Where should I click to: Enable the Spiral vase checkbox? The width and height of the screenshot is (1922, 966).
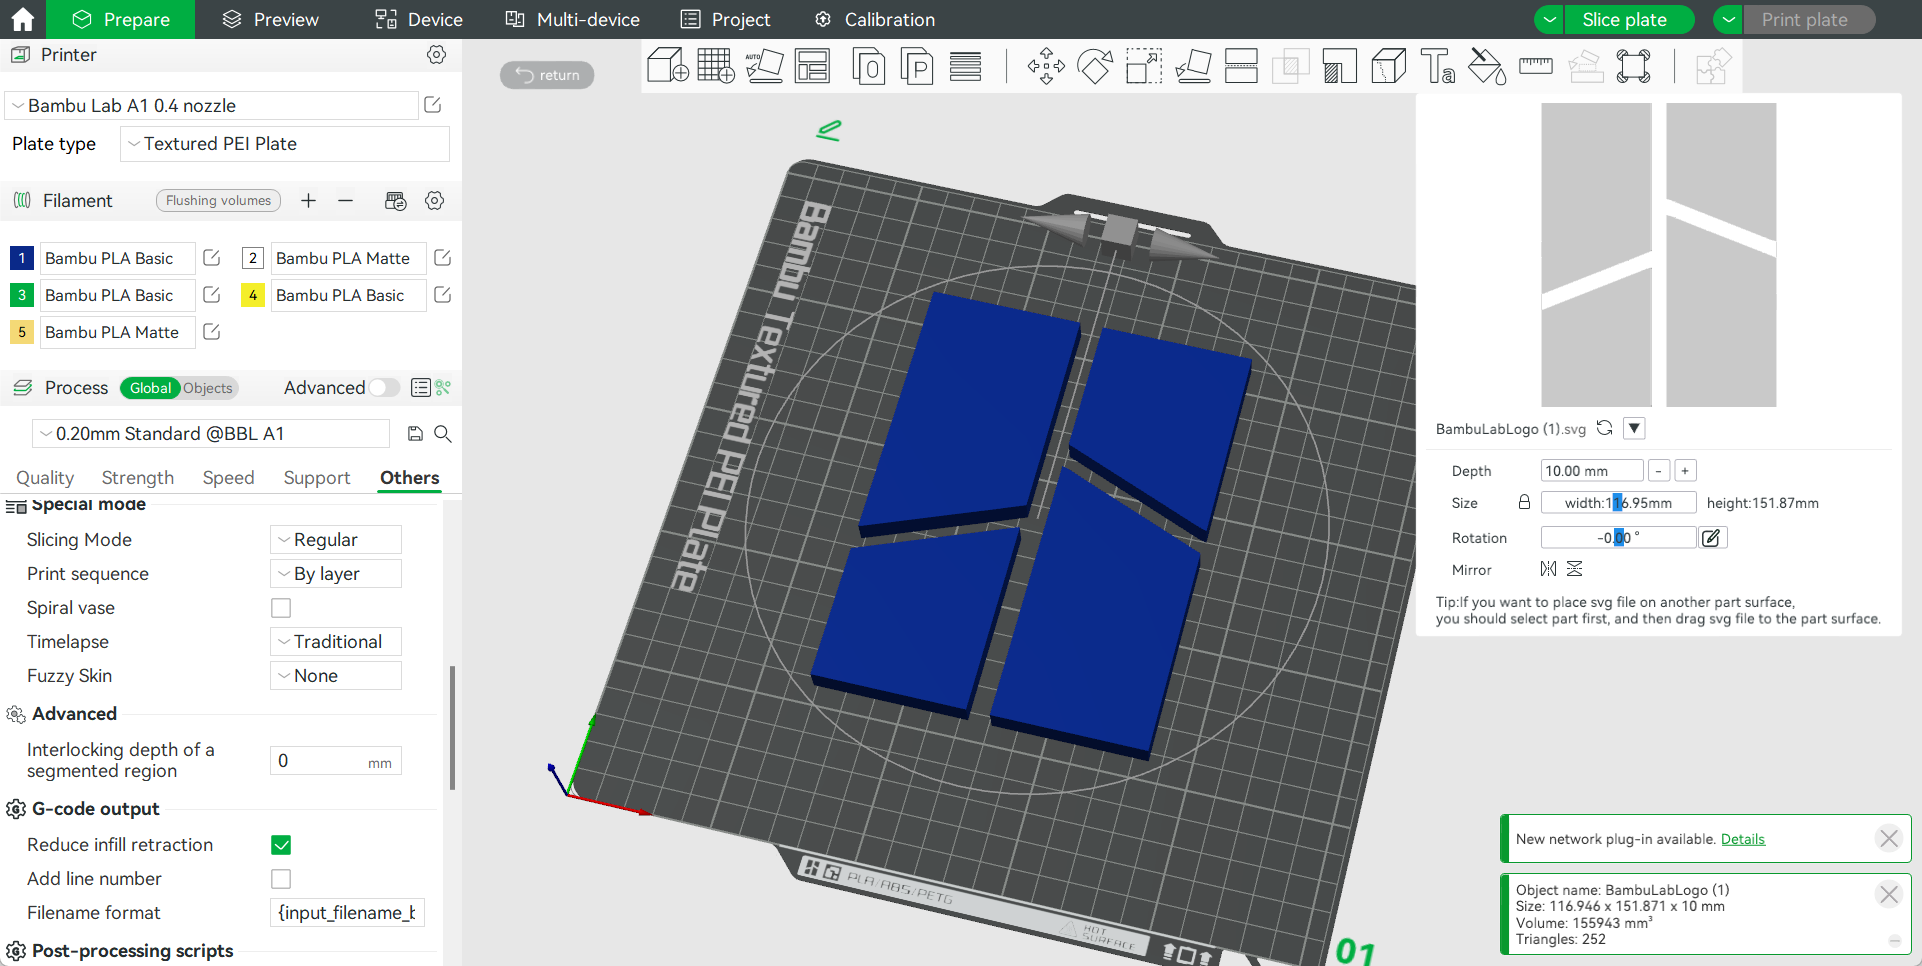[281, 608]
